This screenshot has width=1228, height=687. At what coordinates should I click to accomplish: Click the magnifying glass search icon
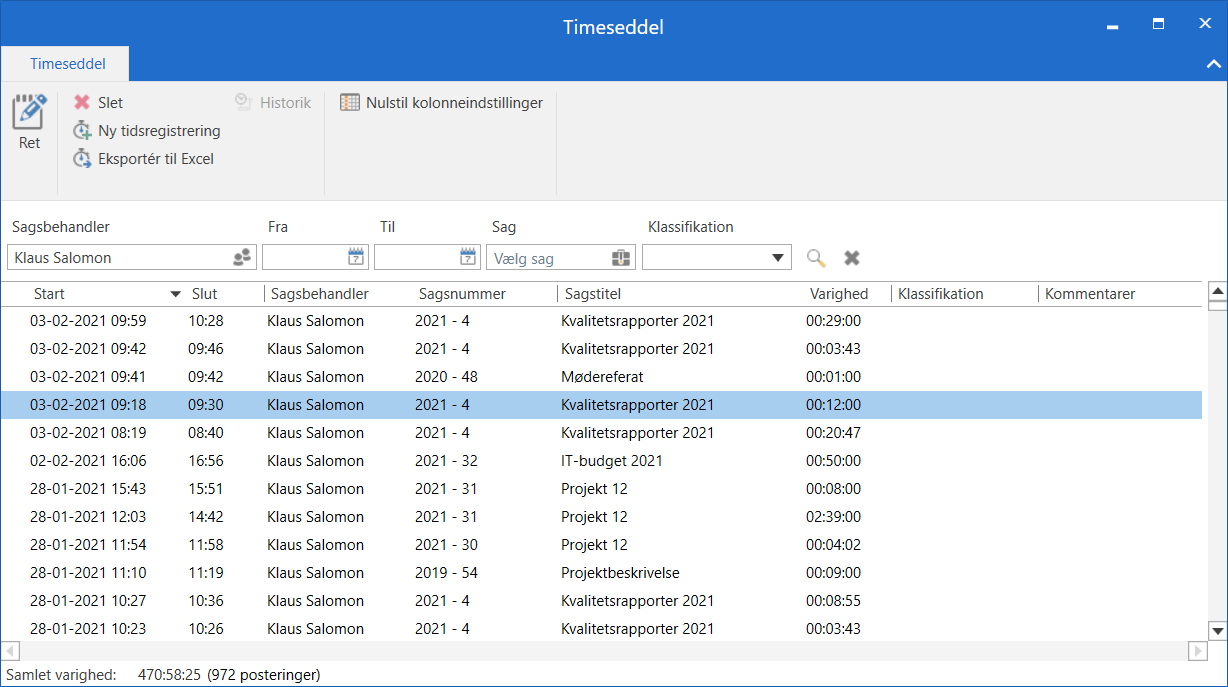816,258
